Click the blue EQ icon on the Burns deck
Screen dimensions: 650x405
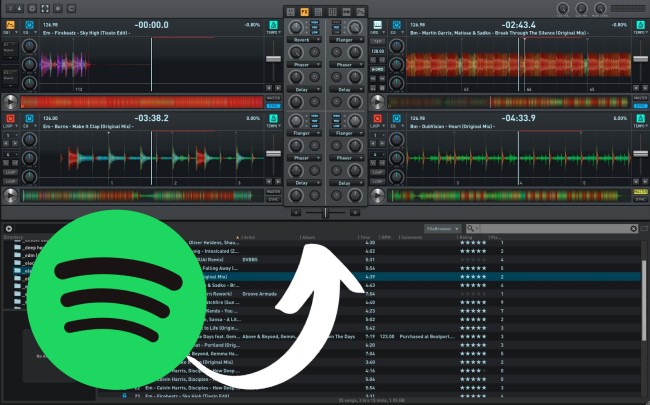[29, 119]
